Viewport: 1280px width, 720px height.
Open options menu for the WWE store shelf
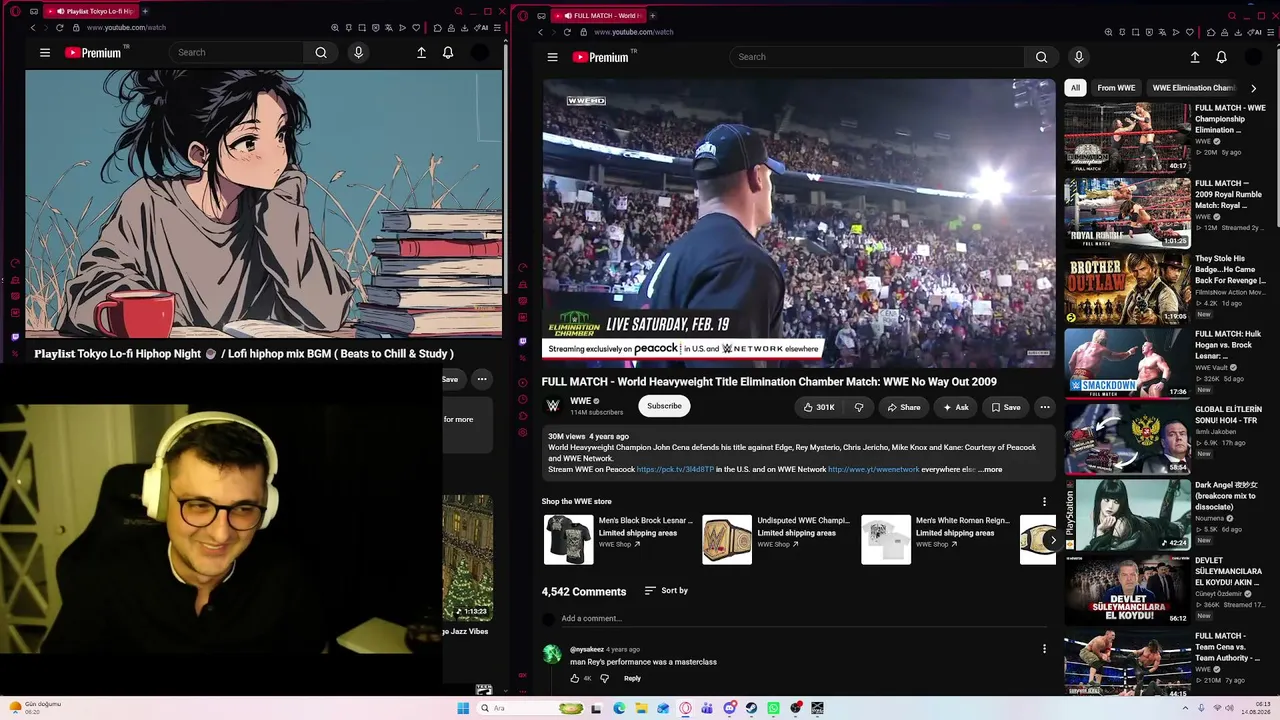click(1044, 501)
